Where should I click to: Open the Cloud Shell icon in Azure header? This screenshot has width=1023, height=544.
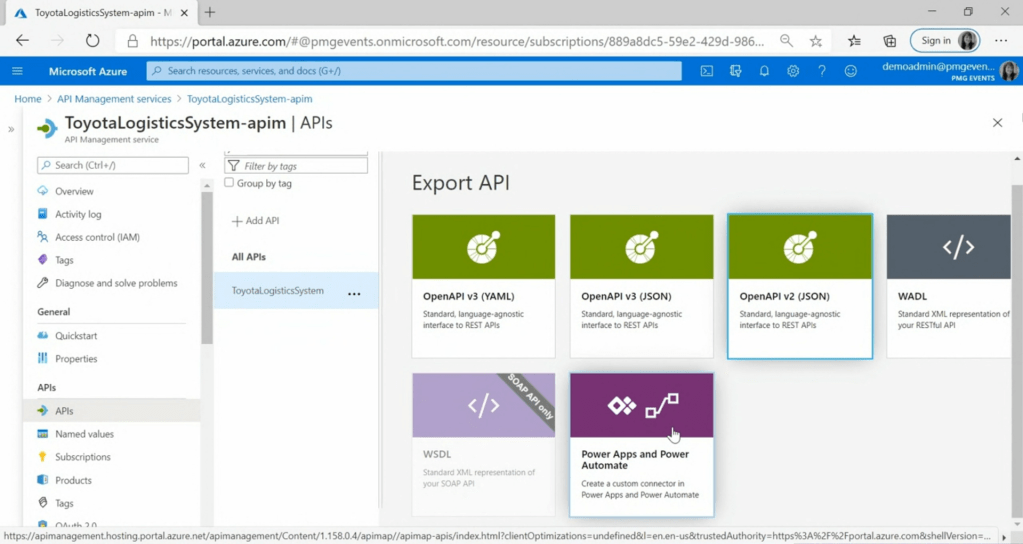(x=707, y=71)
